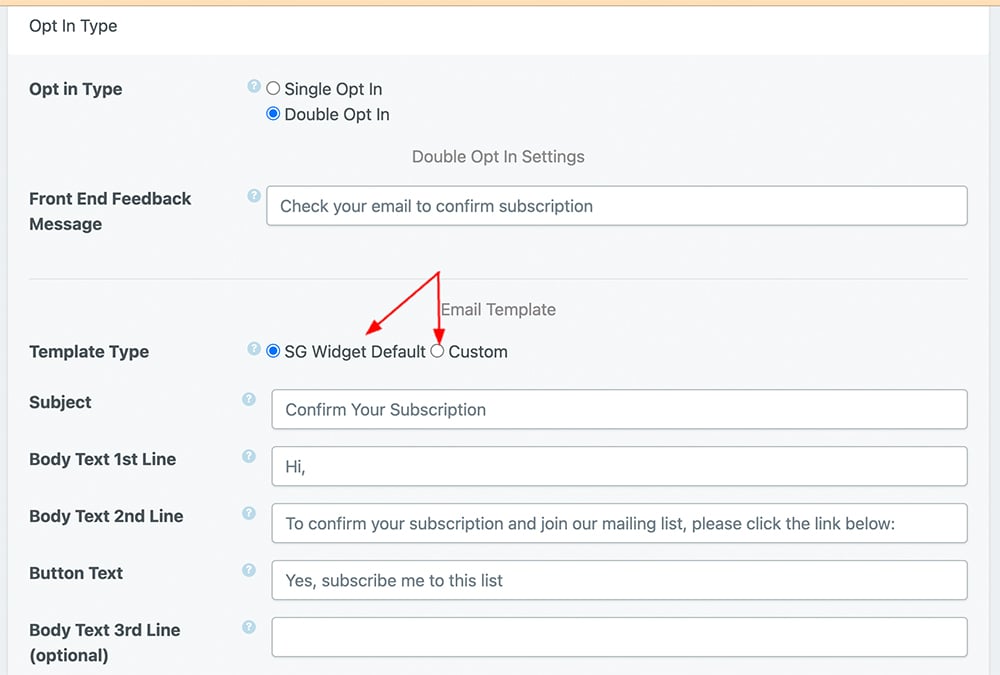
Task: Click the Front End Feedback Message help icon
Action: coord(253,197)
